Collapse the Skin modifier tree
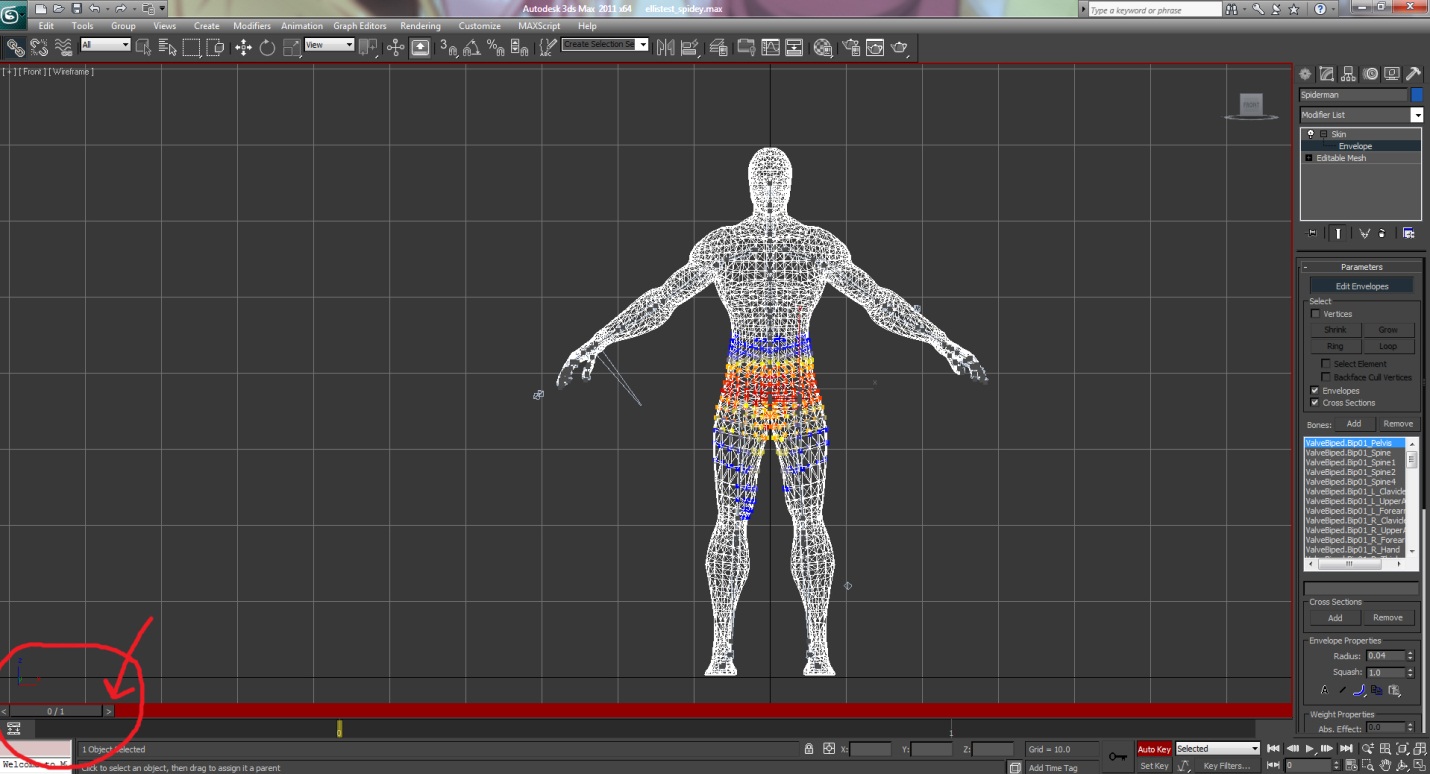The image size is (1430, 774). pos(1323,134)
